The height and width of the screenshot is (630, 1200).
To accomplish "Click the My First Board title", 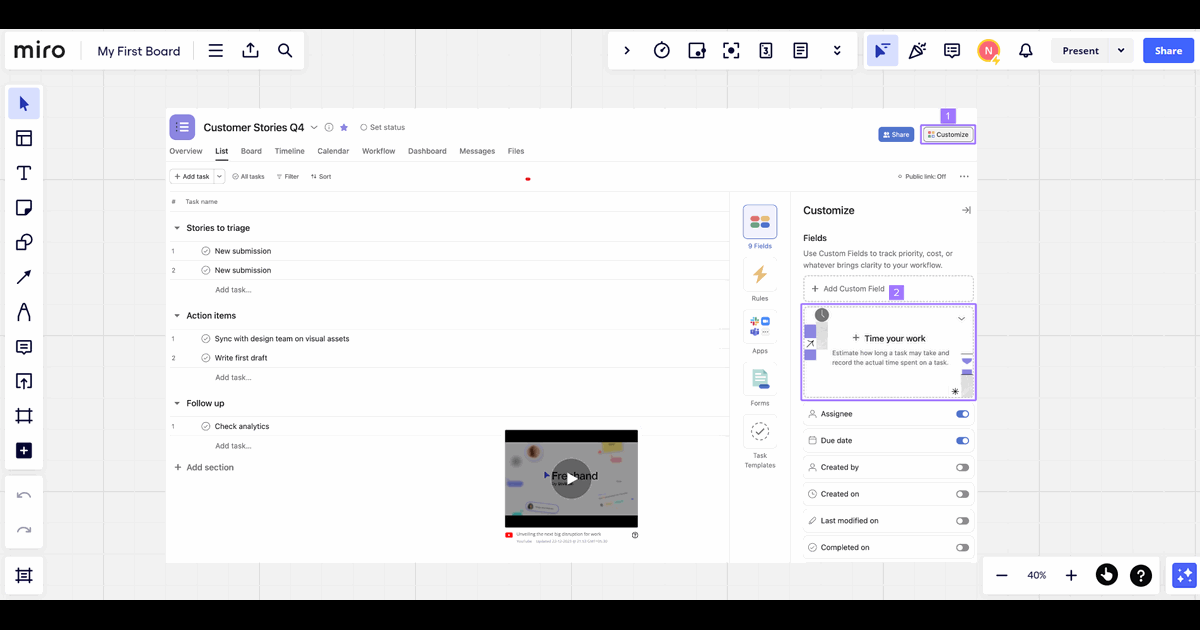I will point(139,51).
